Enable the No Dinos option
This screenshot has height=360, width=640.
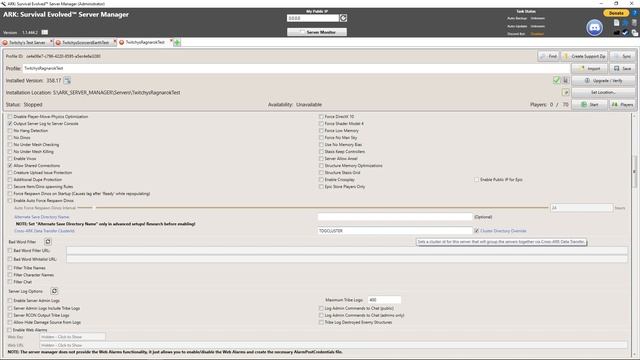point(10,138)
